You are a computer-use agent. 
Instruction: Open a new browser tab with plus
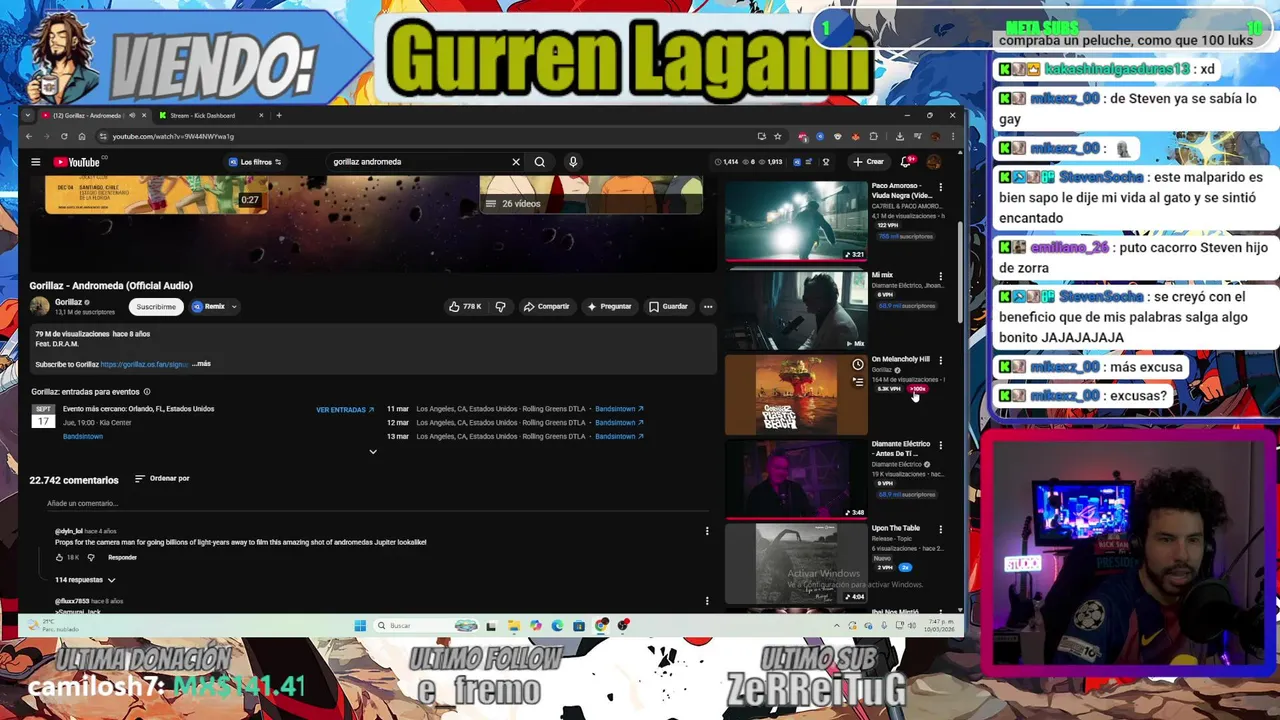tap(279, 115)
